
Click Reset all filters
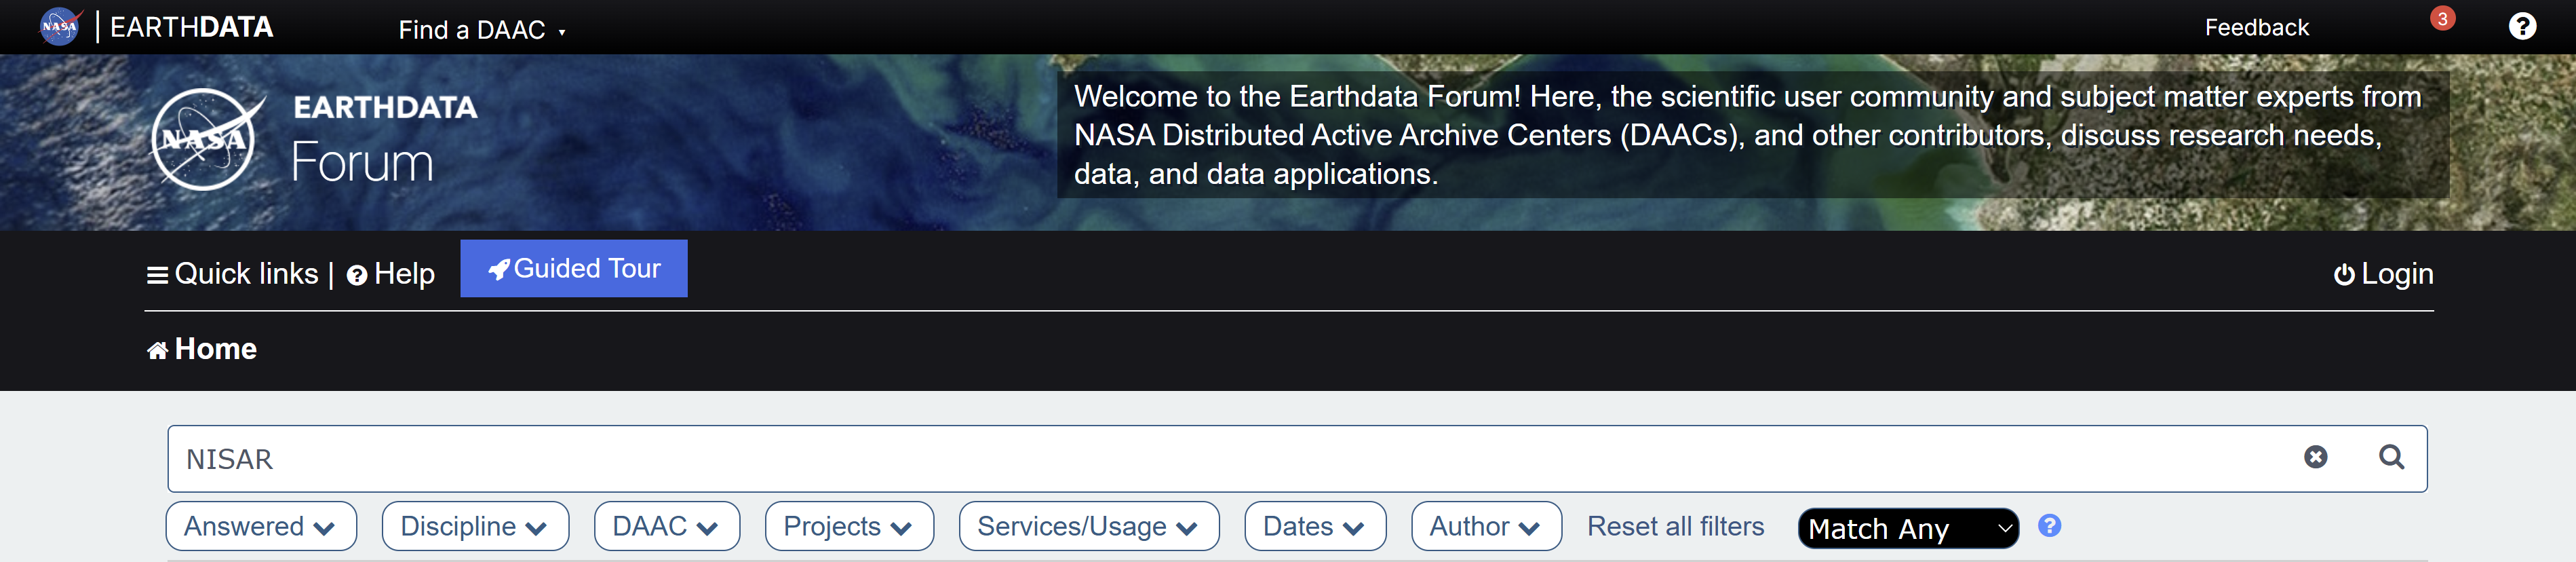[x=1675, y=526]
